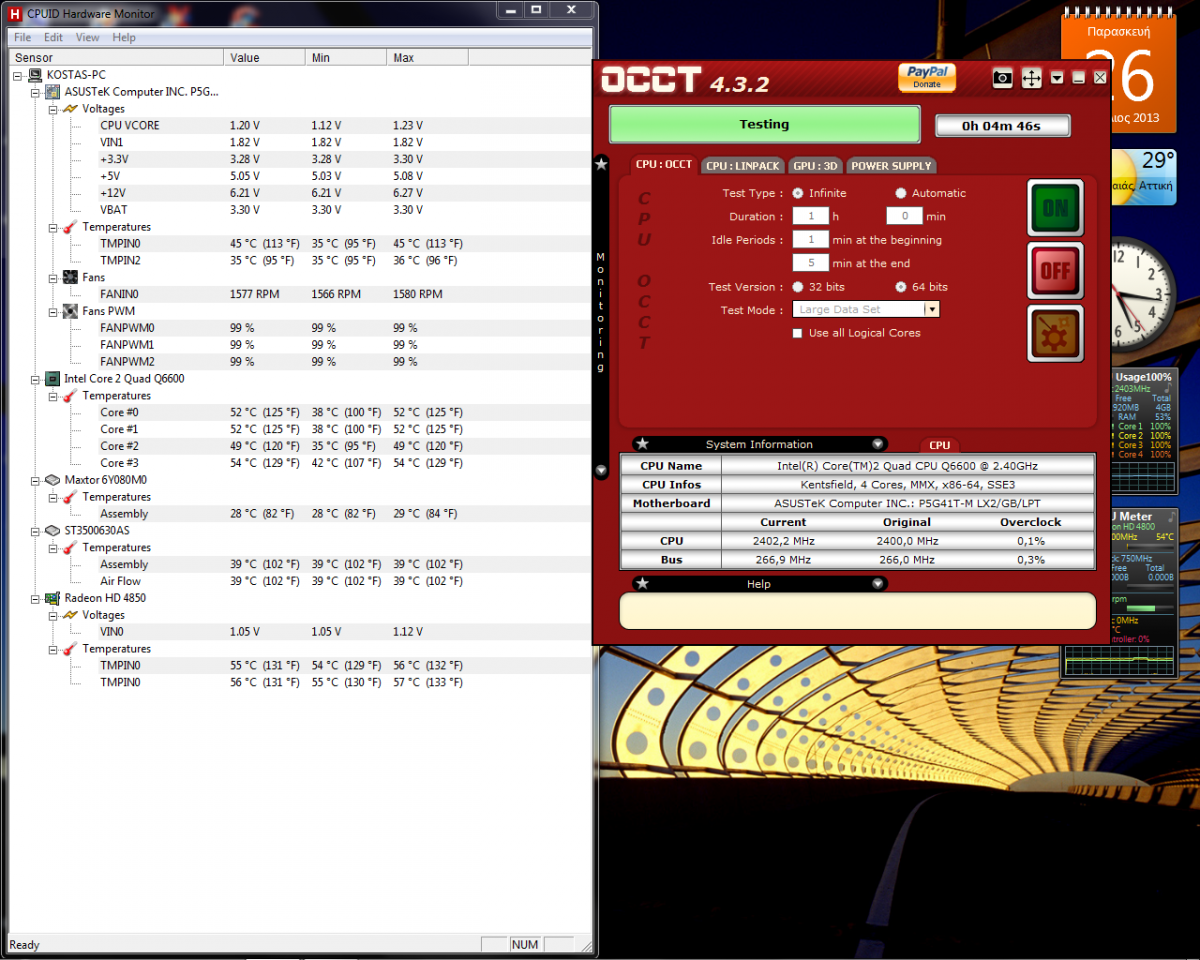Open the Test Mode Large Data Set dropdown

(x=866, y=310)
